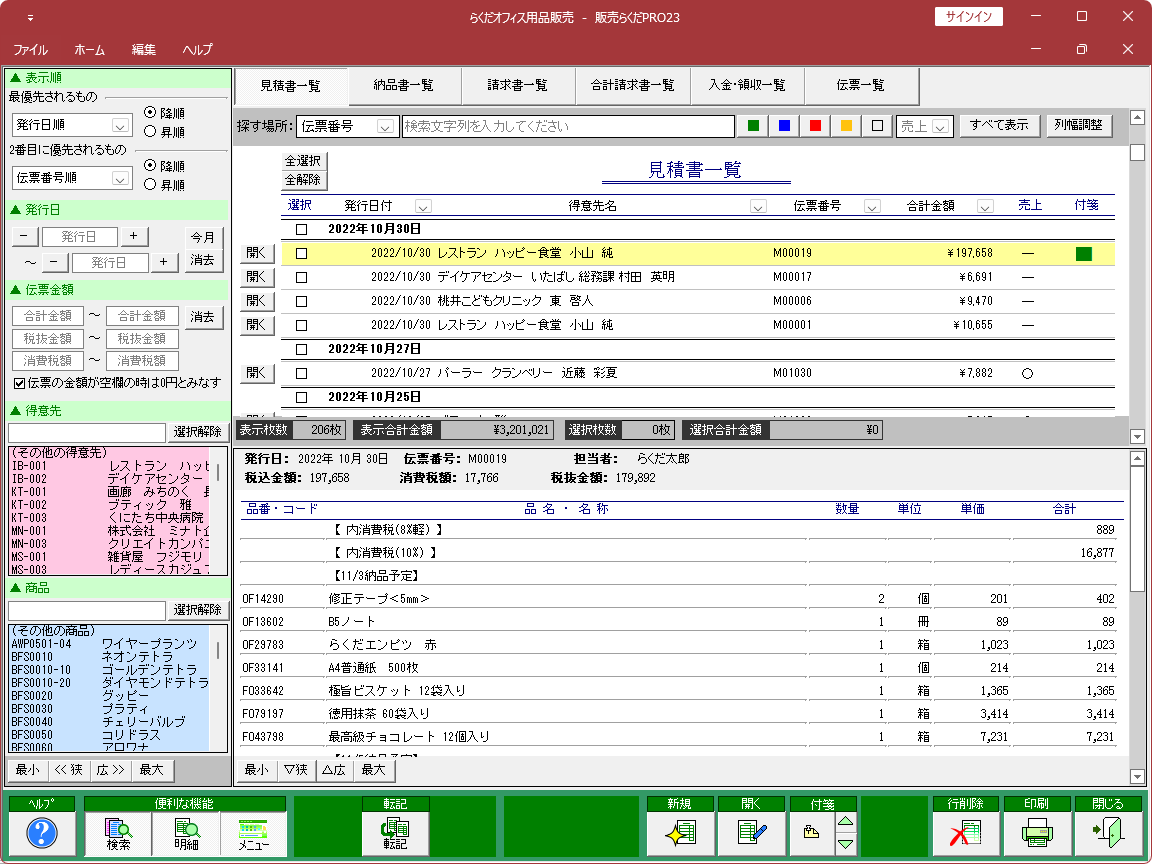Check the 2022年10月30日 date group checkbox
This screenshot has width=1152, height=864.
click(301, 229)
